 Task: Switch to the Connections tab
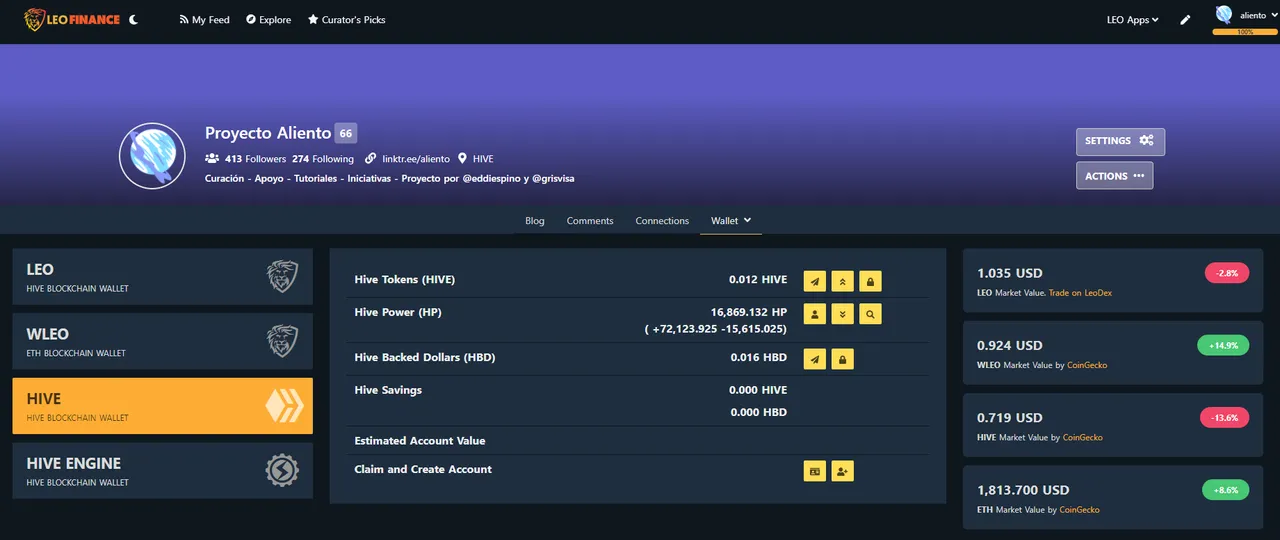(x=662, y=220)
